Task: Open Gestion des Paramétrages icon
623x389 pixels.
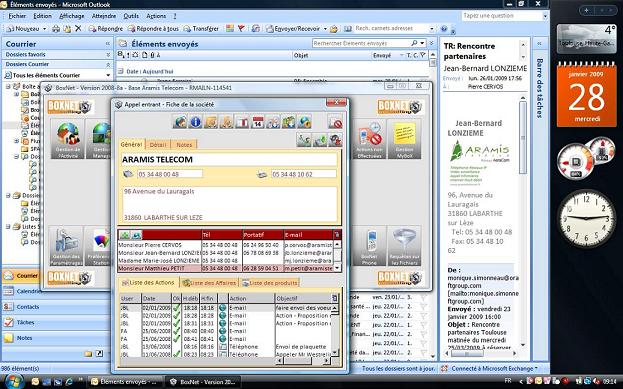Action: (66, 246)
